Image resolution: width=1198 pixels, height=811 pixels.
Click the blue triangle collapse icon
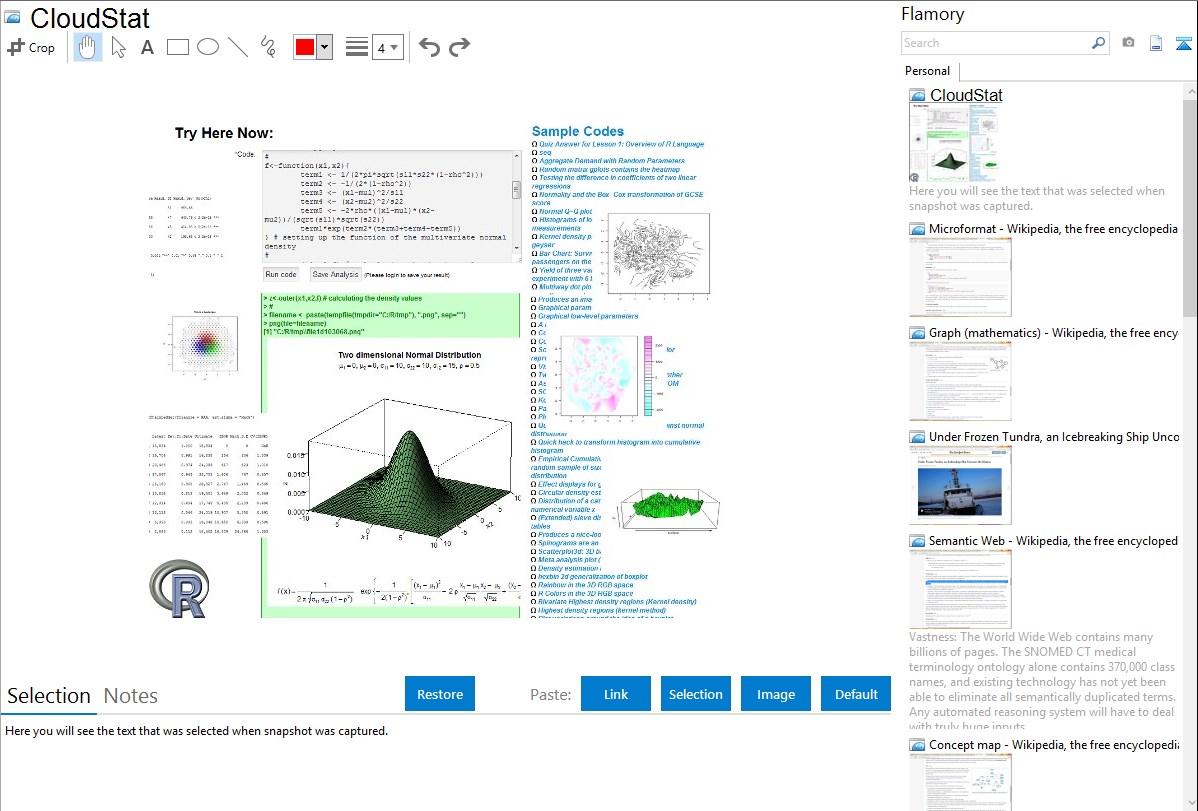(1184, 44)
